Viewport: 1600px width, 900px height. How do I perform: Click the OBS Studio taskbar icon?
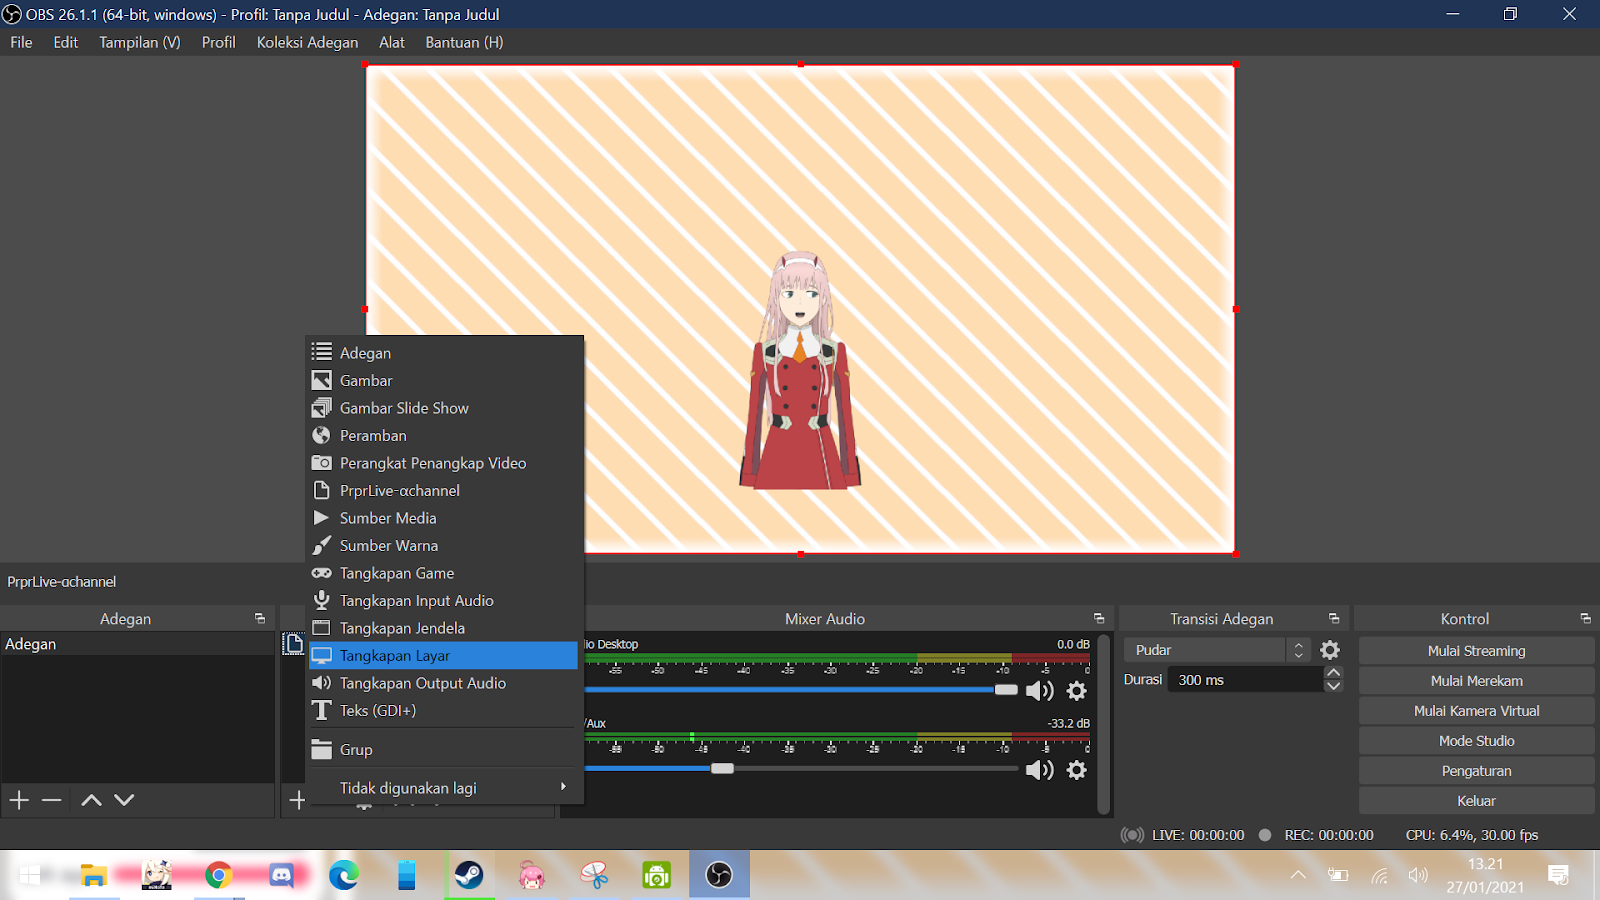[x=719, y=876]
